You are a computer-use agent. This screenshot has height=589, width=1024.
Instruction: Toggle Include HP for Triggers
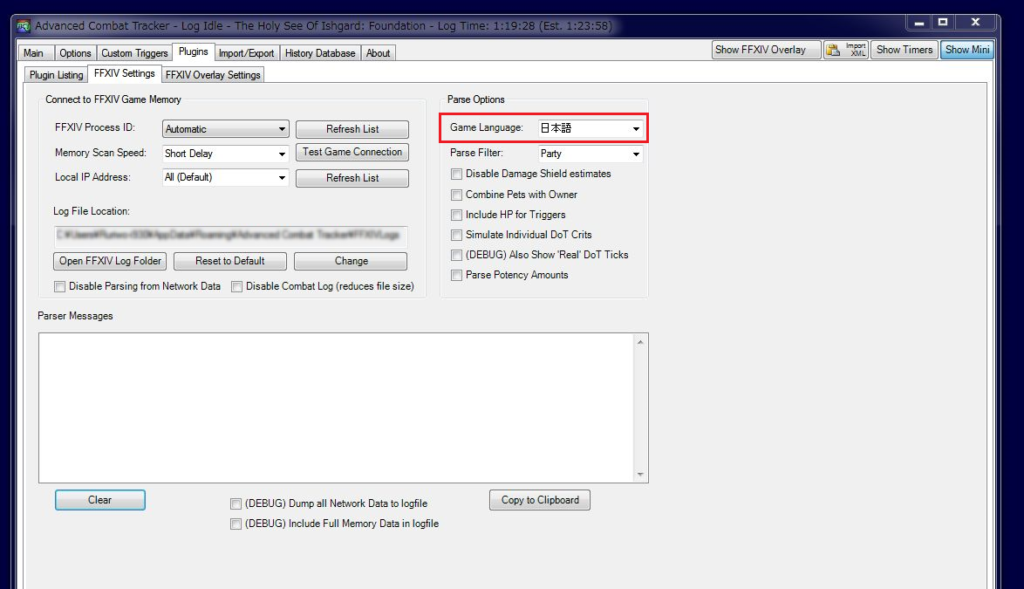tap(456, 215)
